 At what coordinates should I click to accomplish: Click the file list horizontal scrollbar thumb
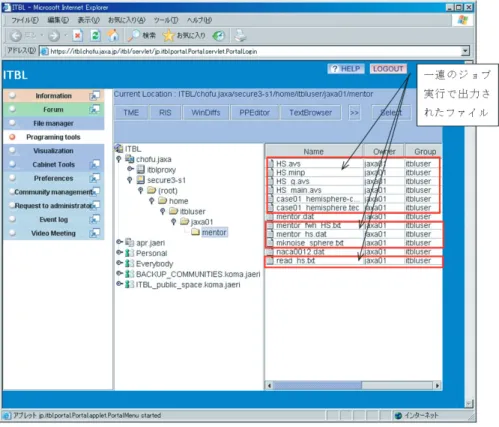tap(317, 385)
